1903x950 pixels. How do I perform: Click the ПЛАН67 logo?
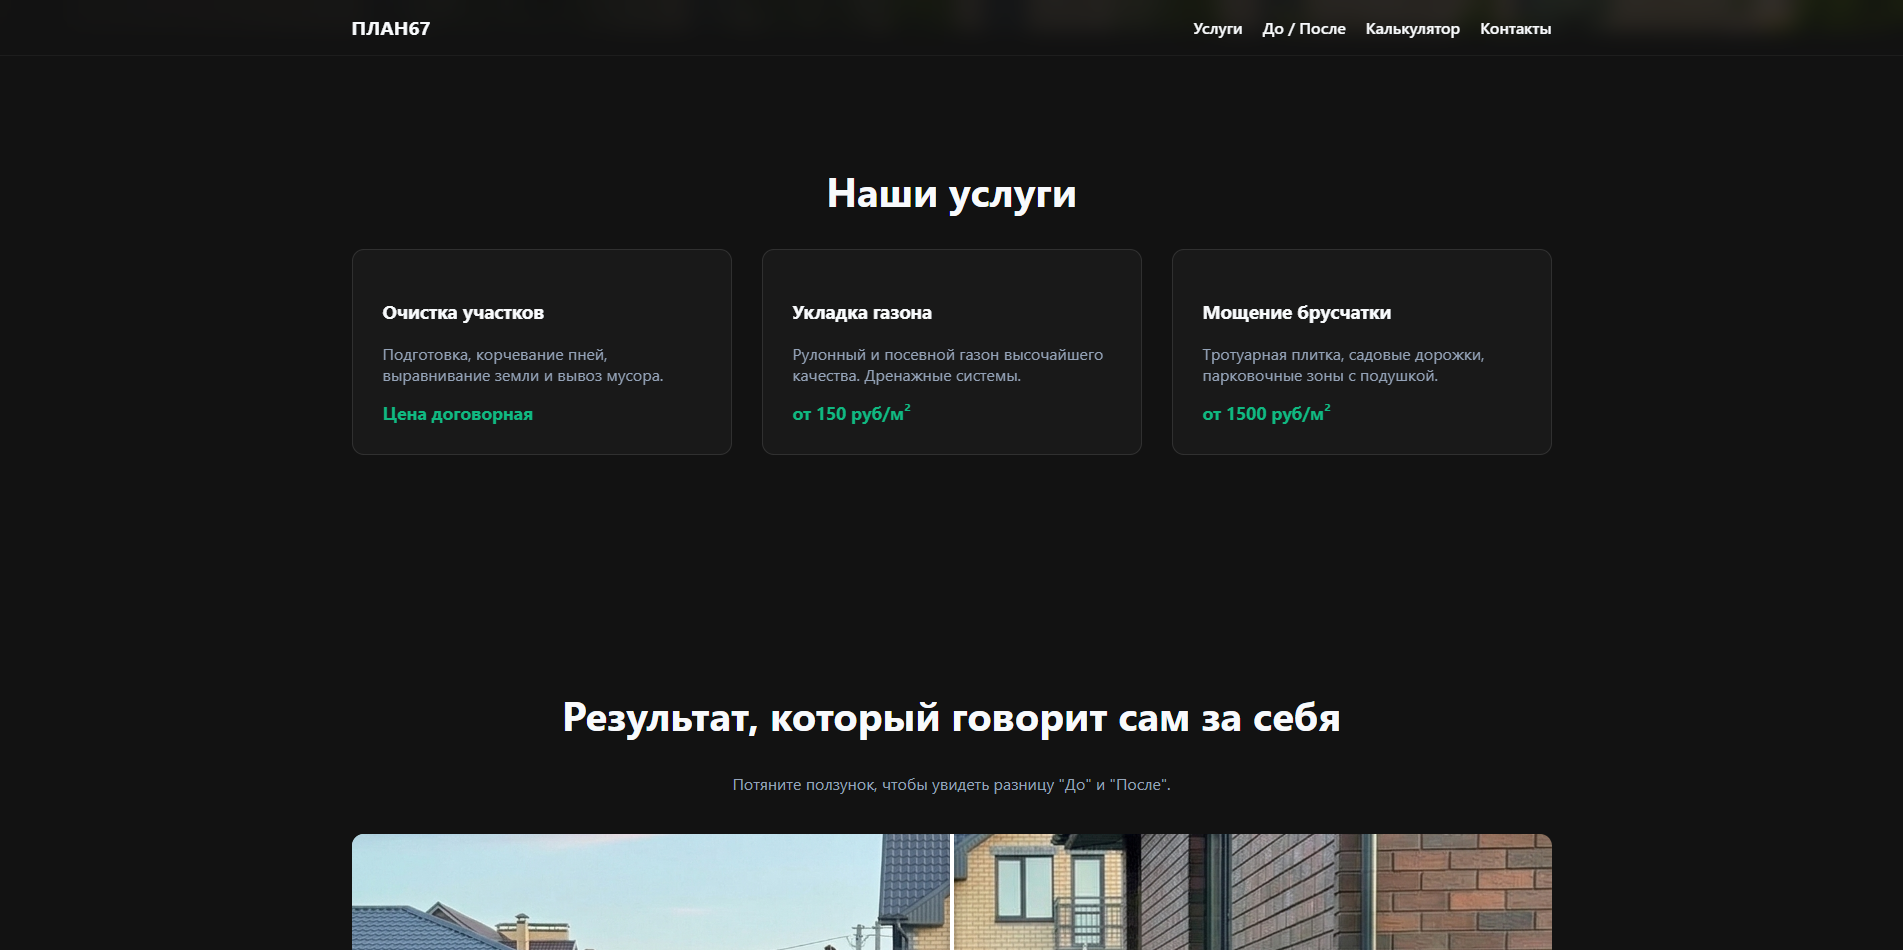391,29
